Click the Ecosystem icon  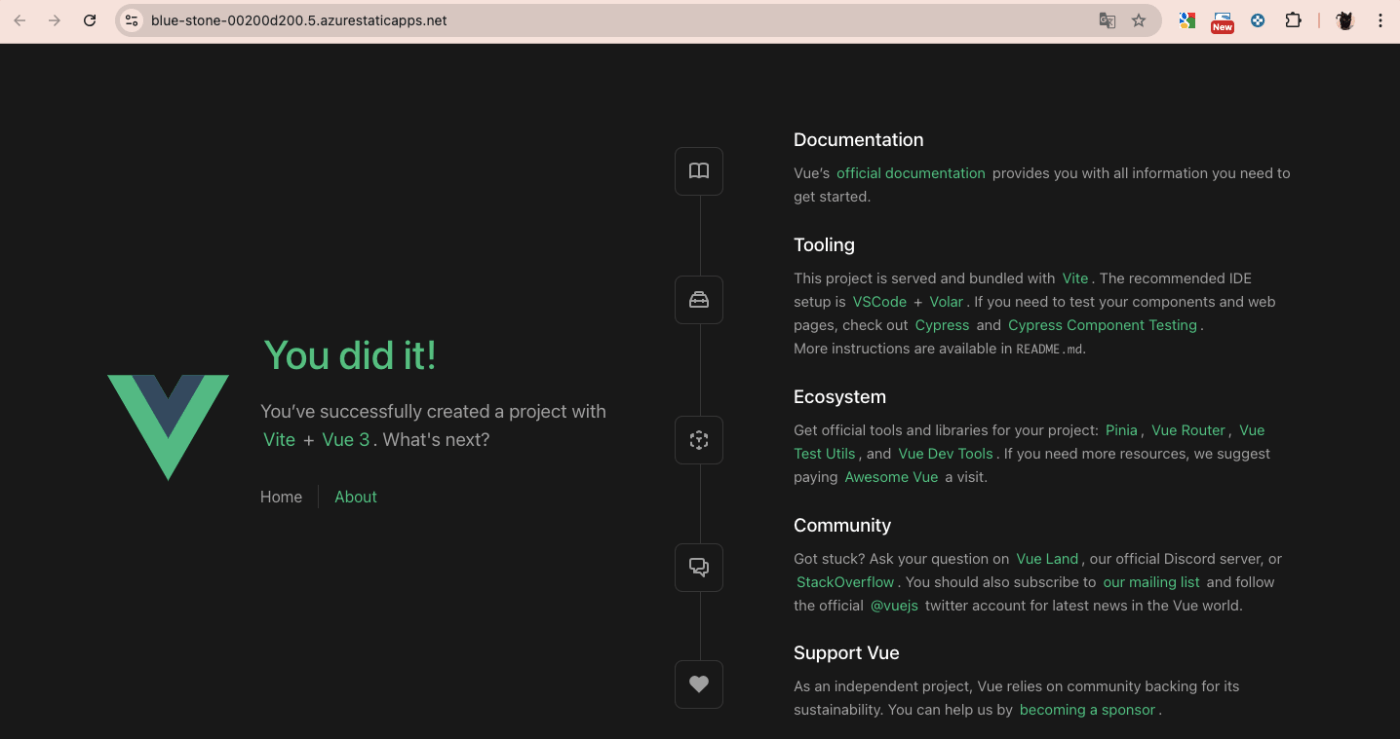point(699,440)
